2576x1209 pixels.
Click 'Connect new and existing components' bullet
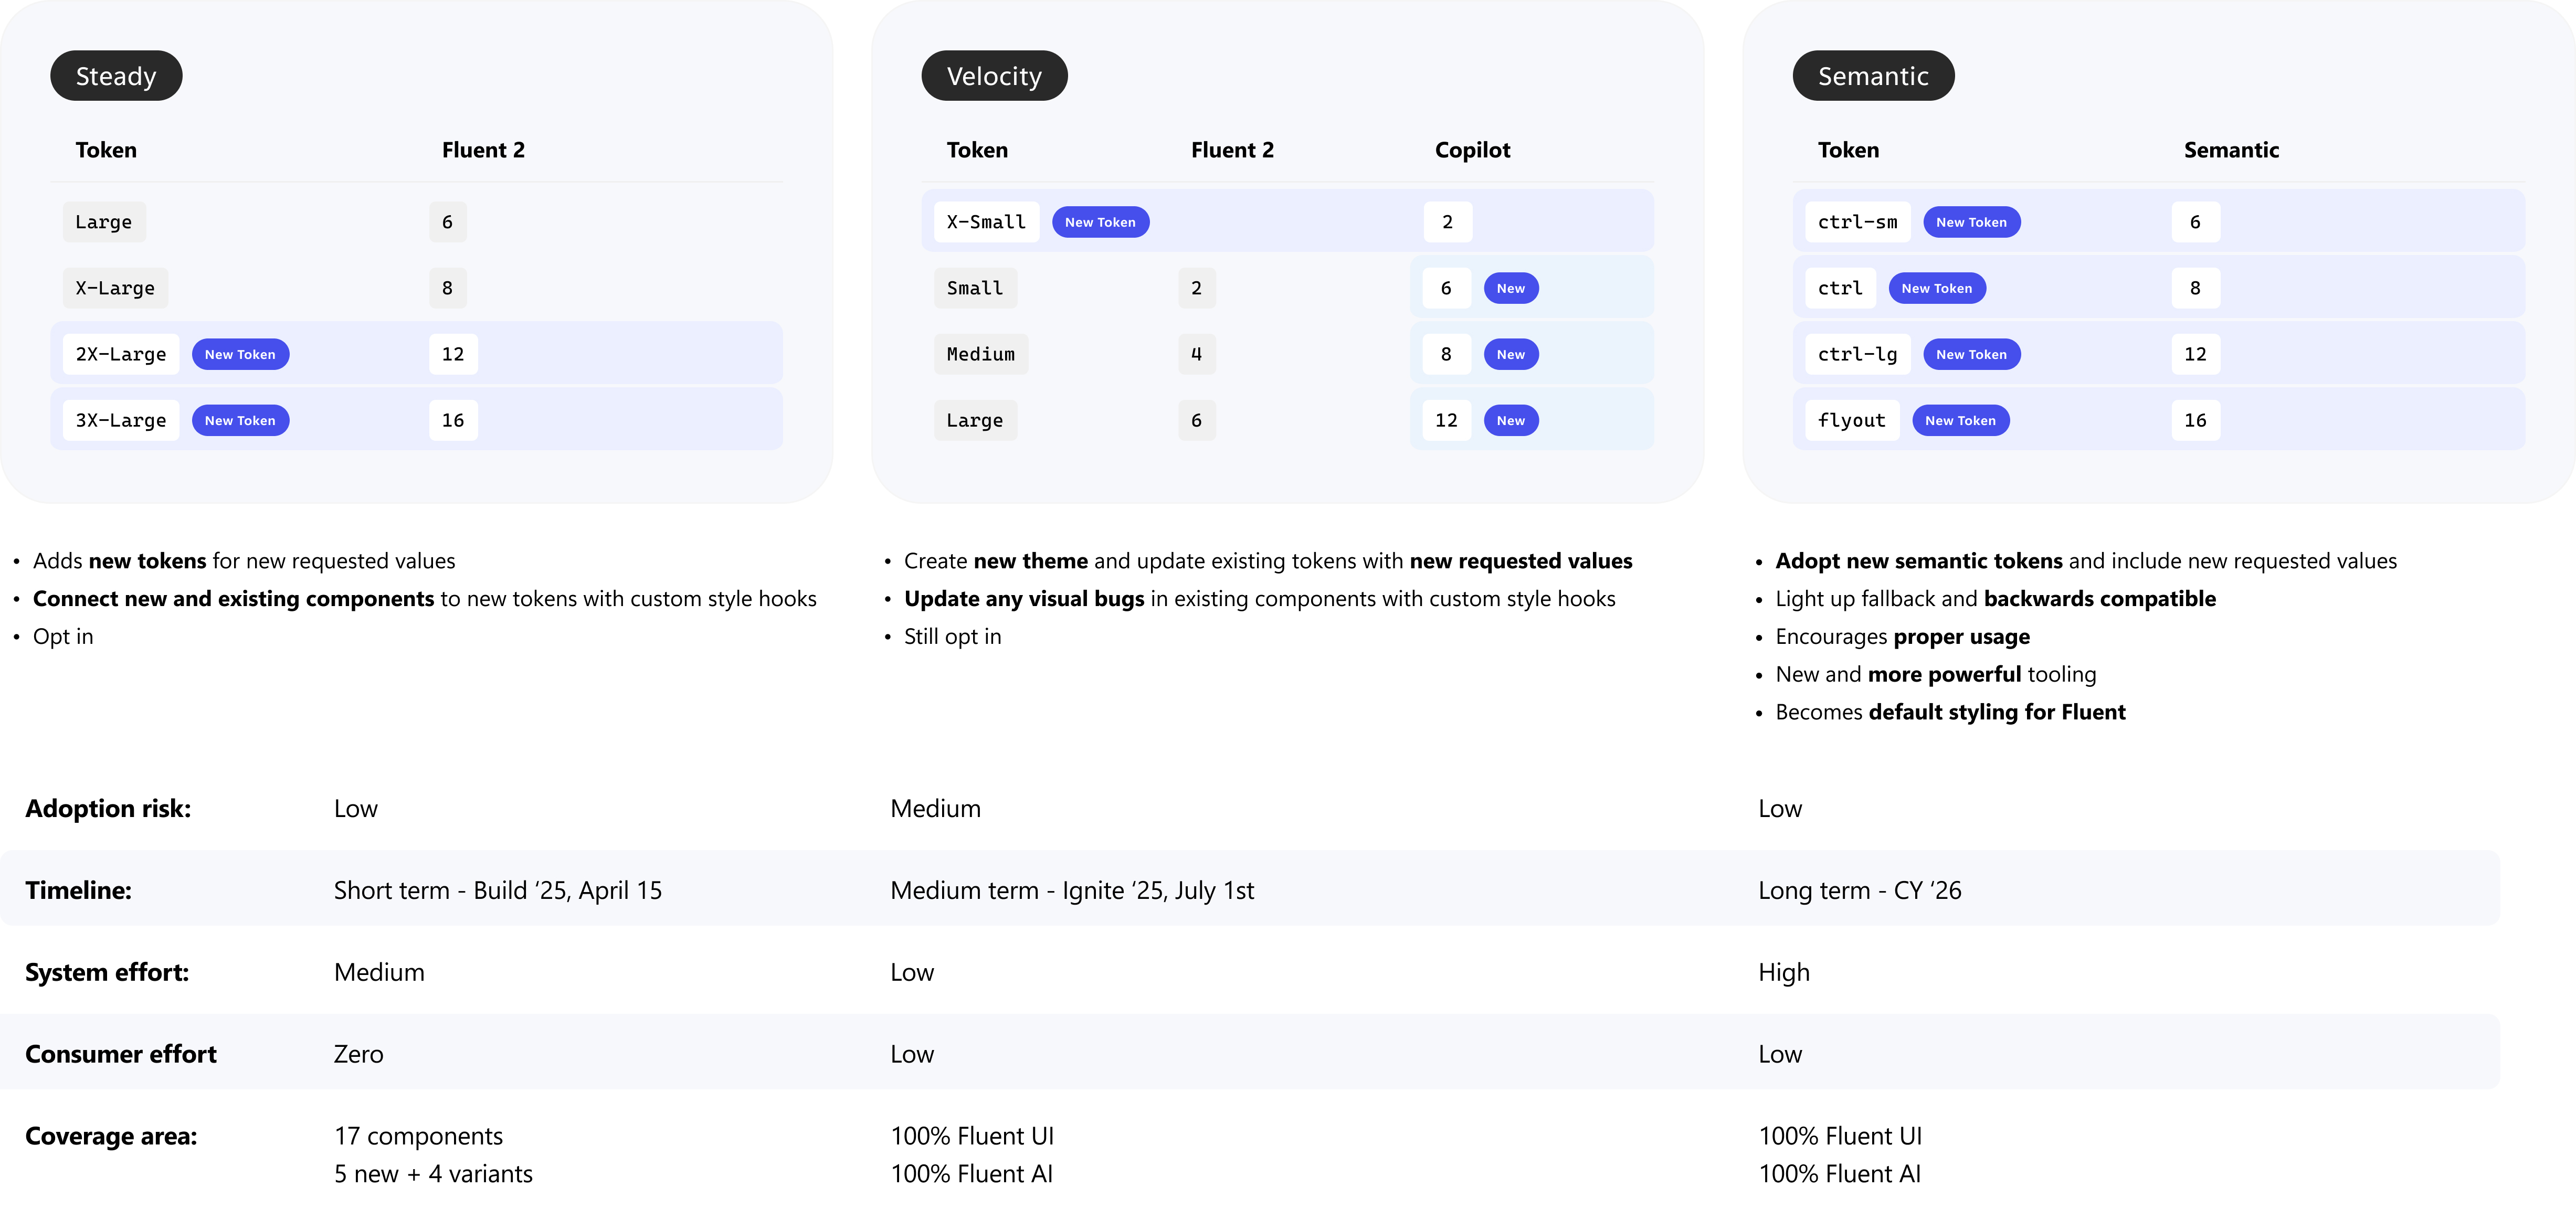(425, 599)
